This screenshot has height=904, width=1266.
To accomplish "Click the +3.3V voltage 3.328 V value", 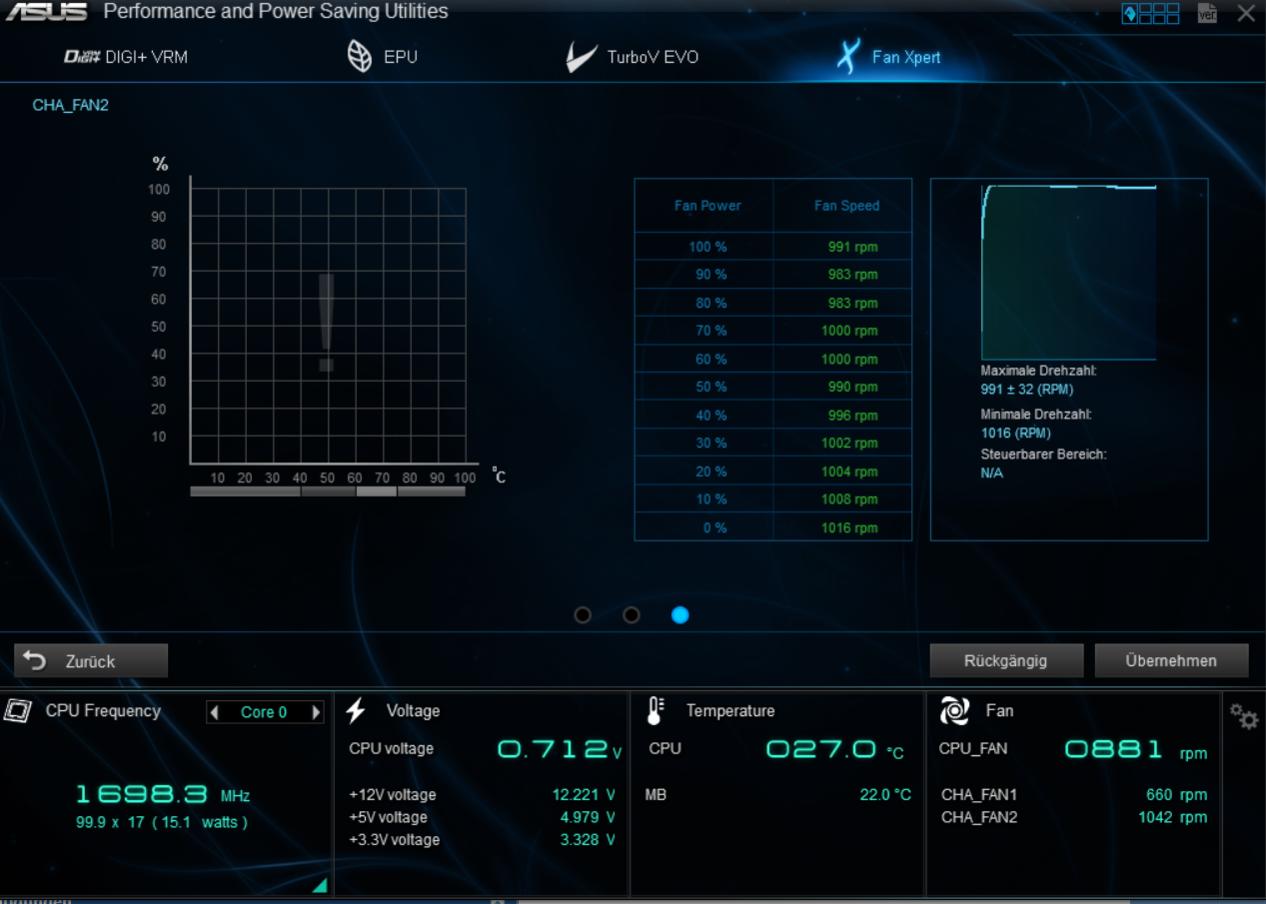I will click(x=587, y=839).
